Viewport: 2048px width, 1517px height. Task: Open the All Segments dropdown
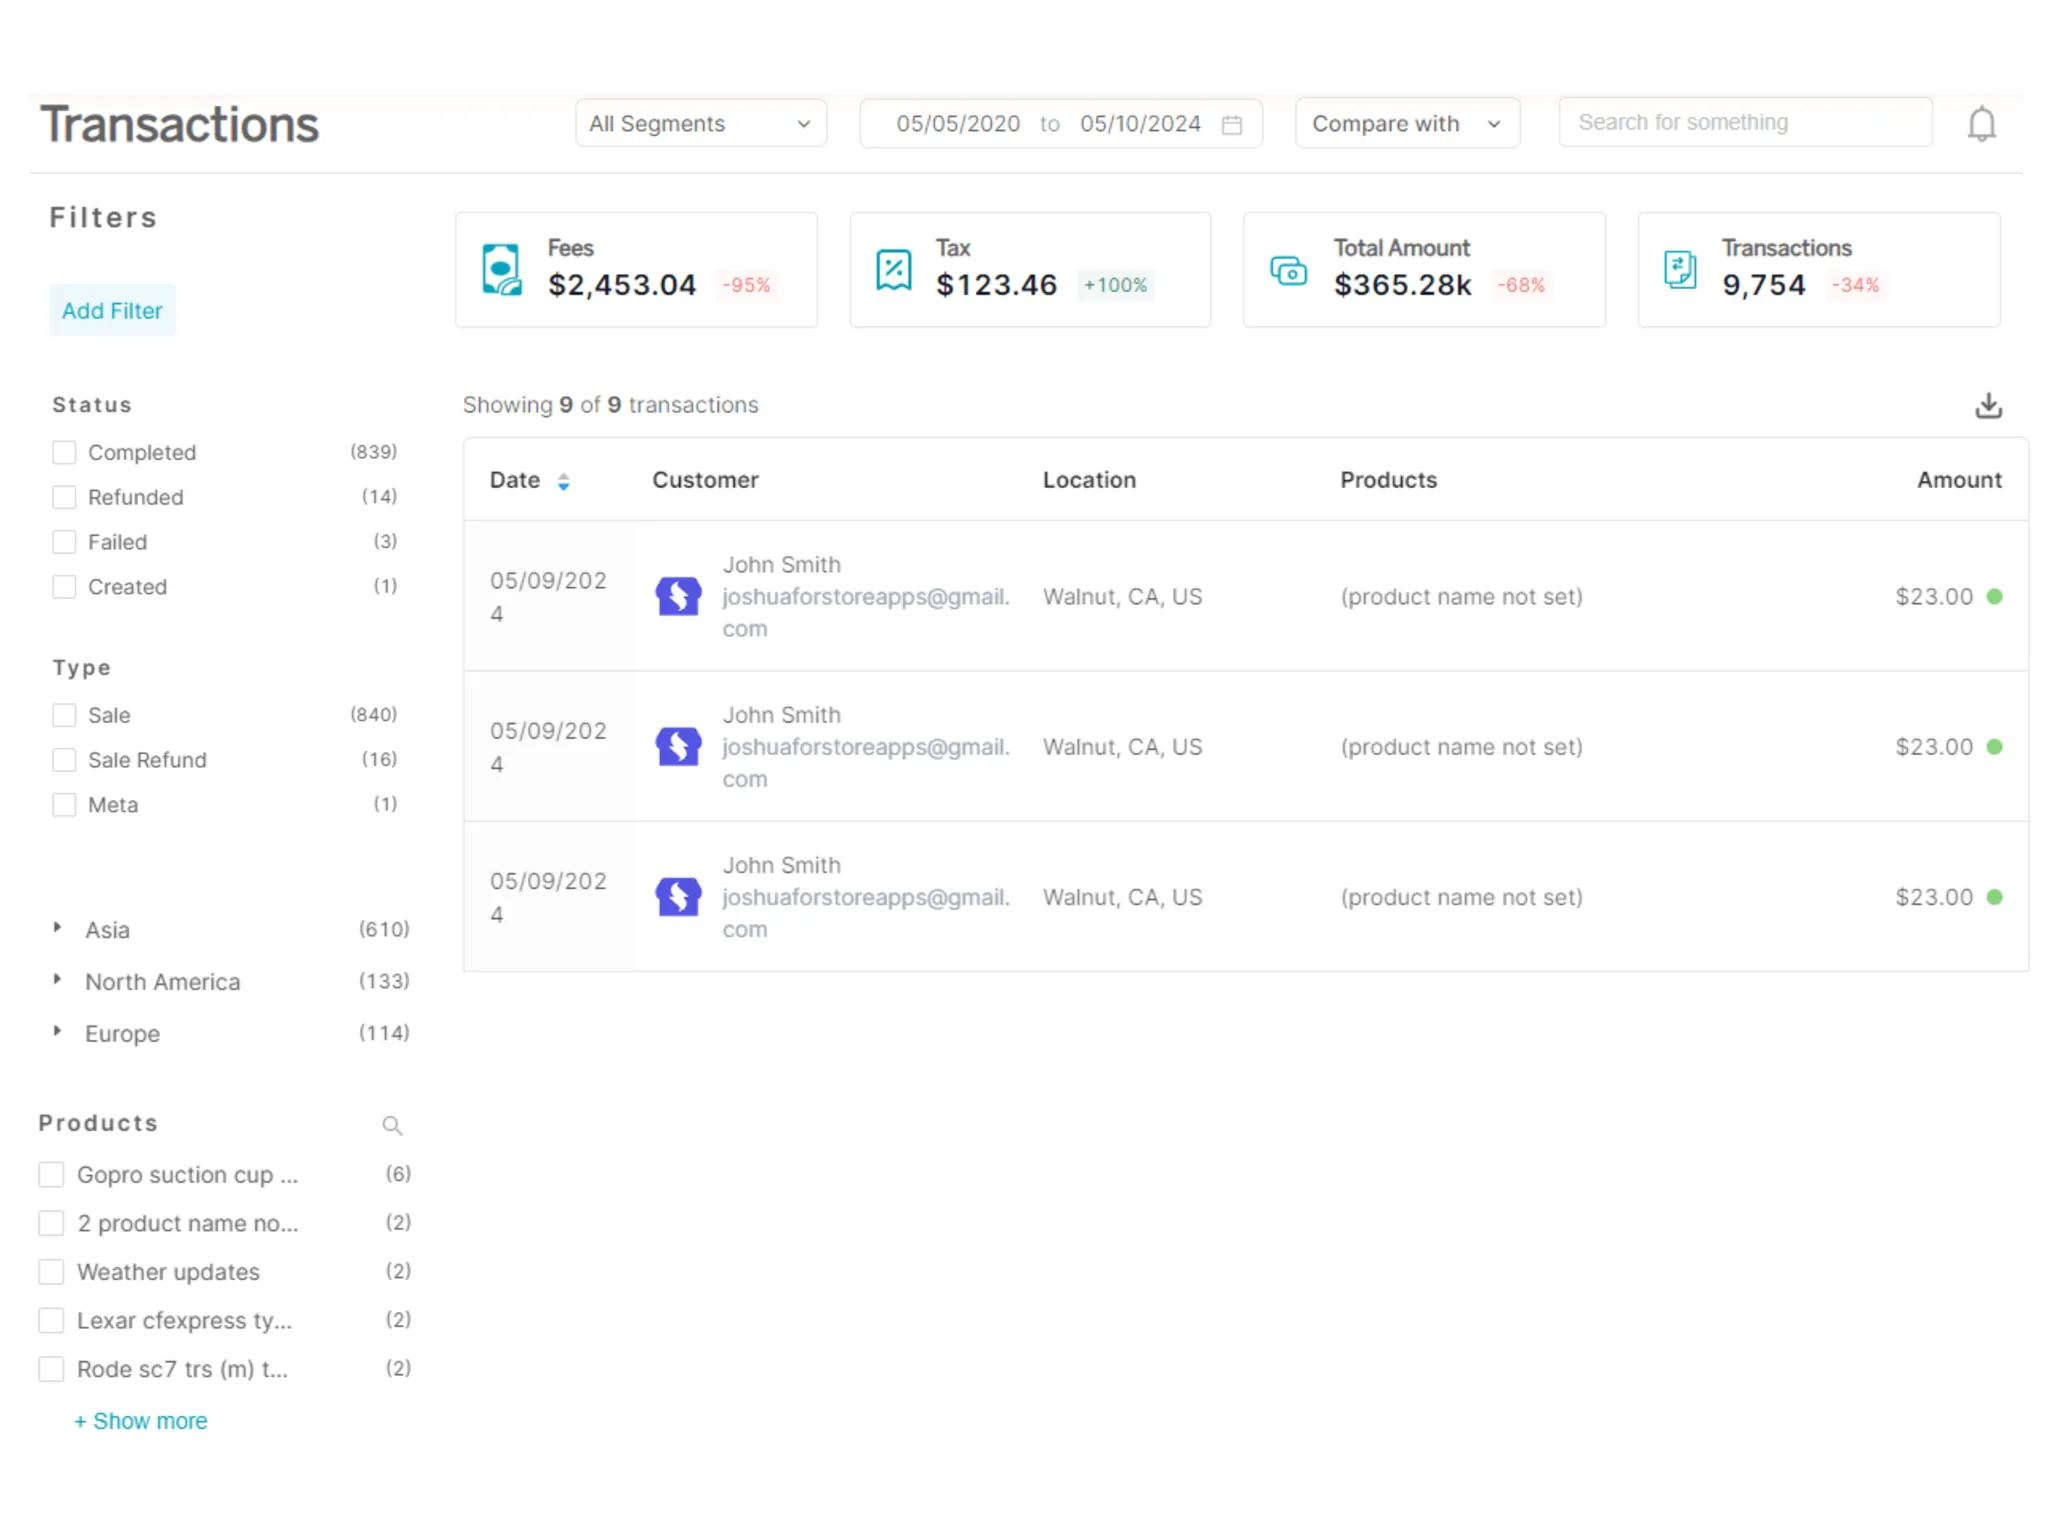[x=700, y=123]
